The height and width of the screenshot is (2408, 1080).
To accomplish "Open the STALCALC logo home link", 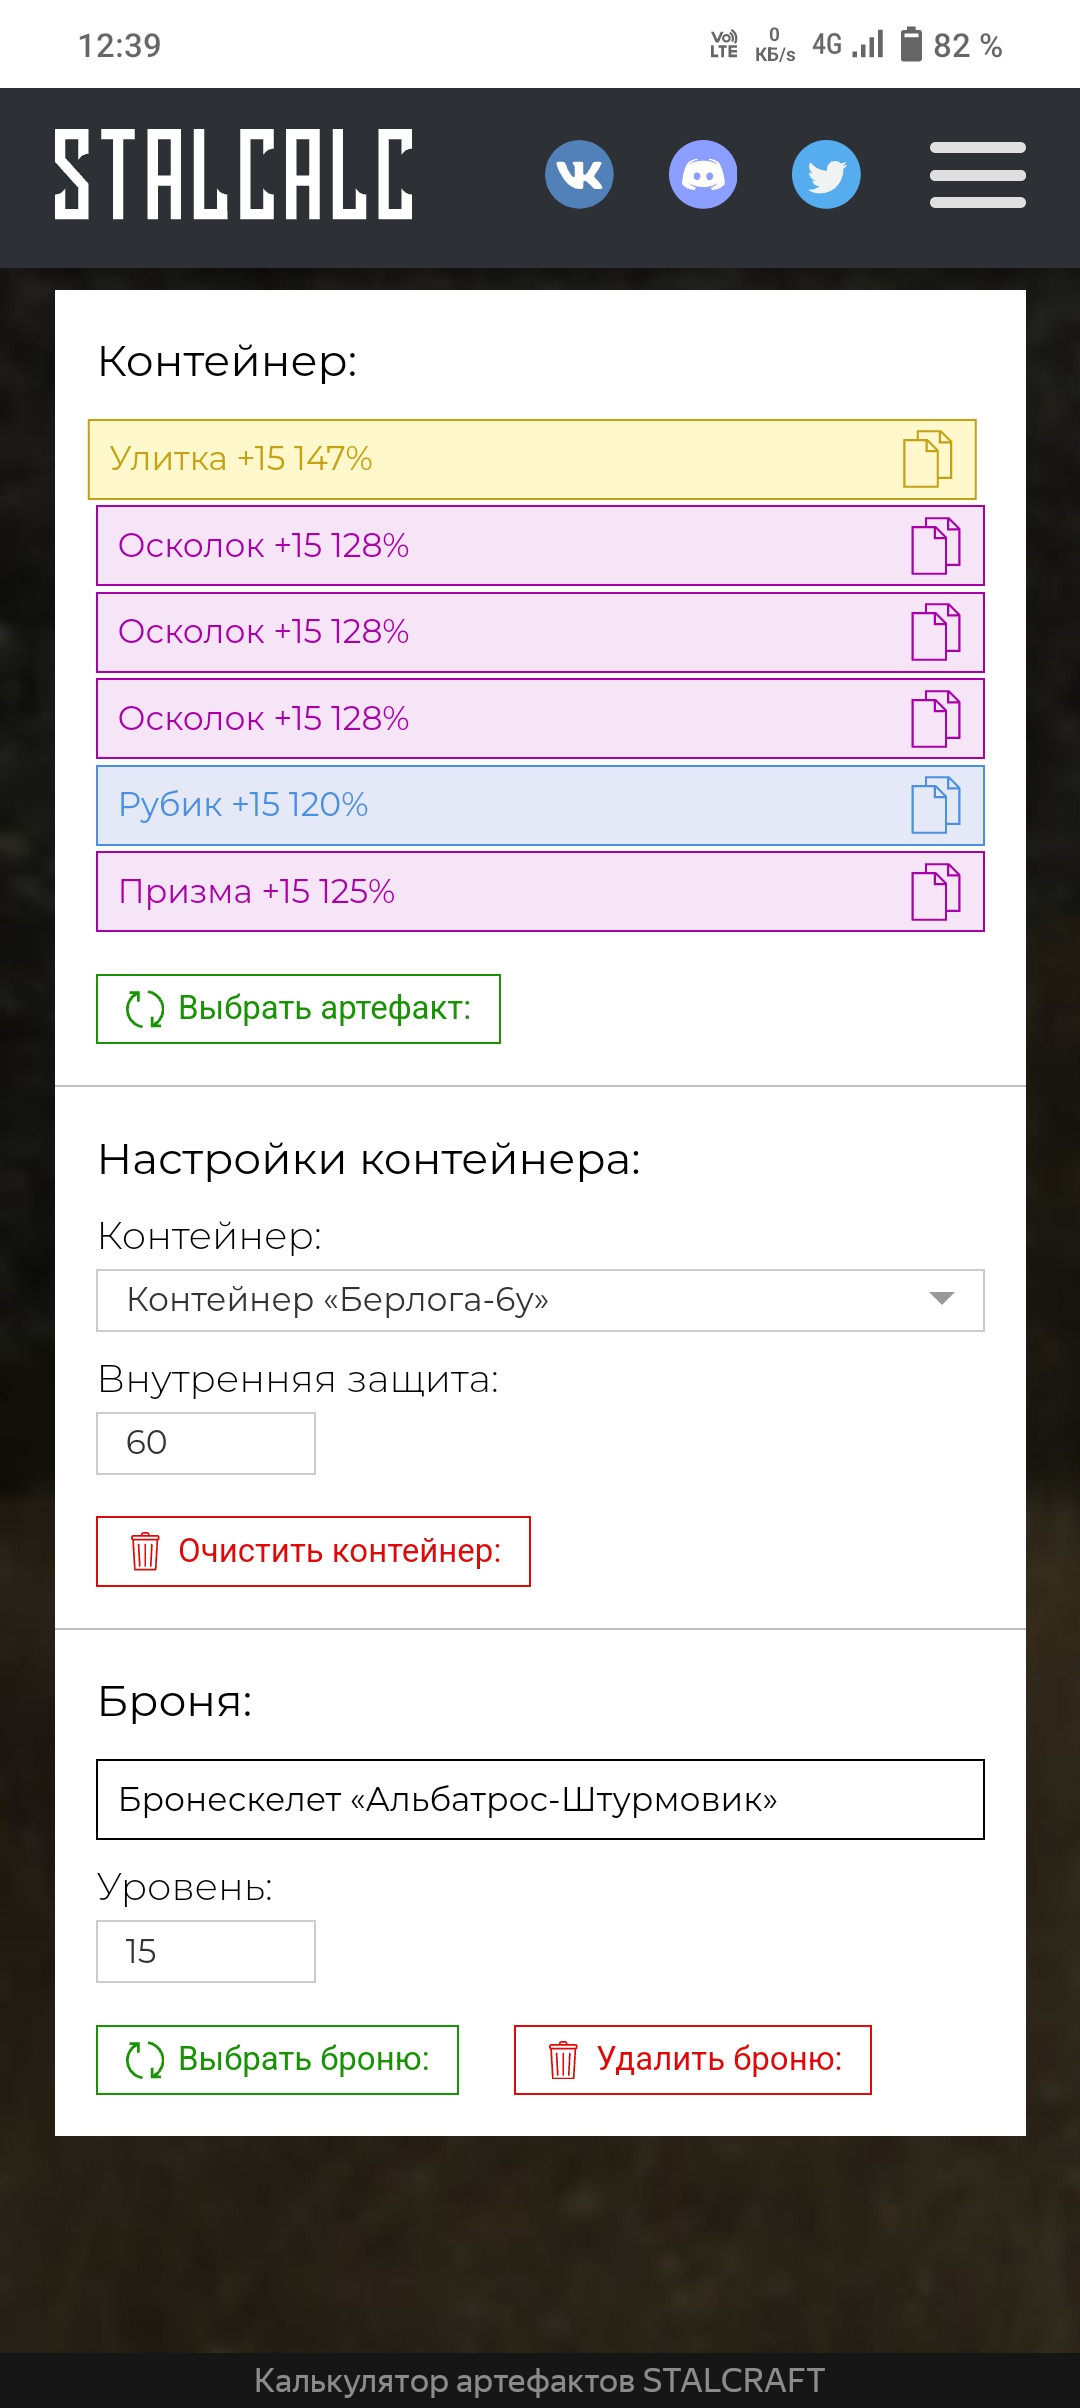I will coord(233,174).
